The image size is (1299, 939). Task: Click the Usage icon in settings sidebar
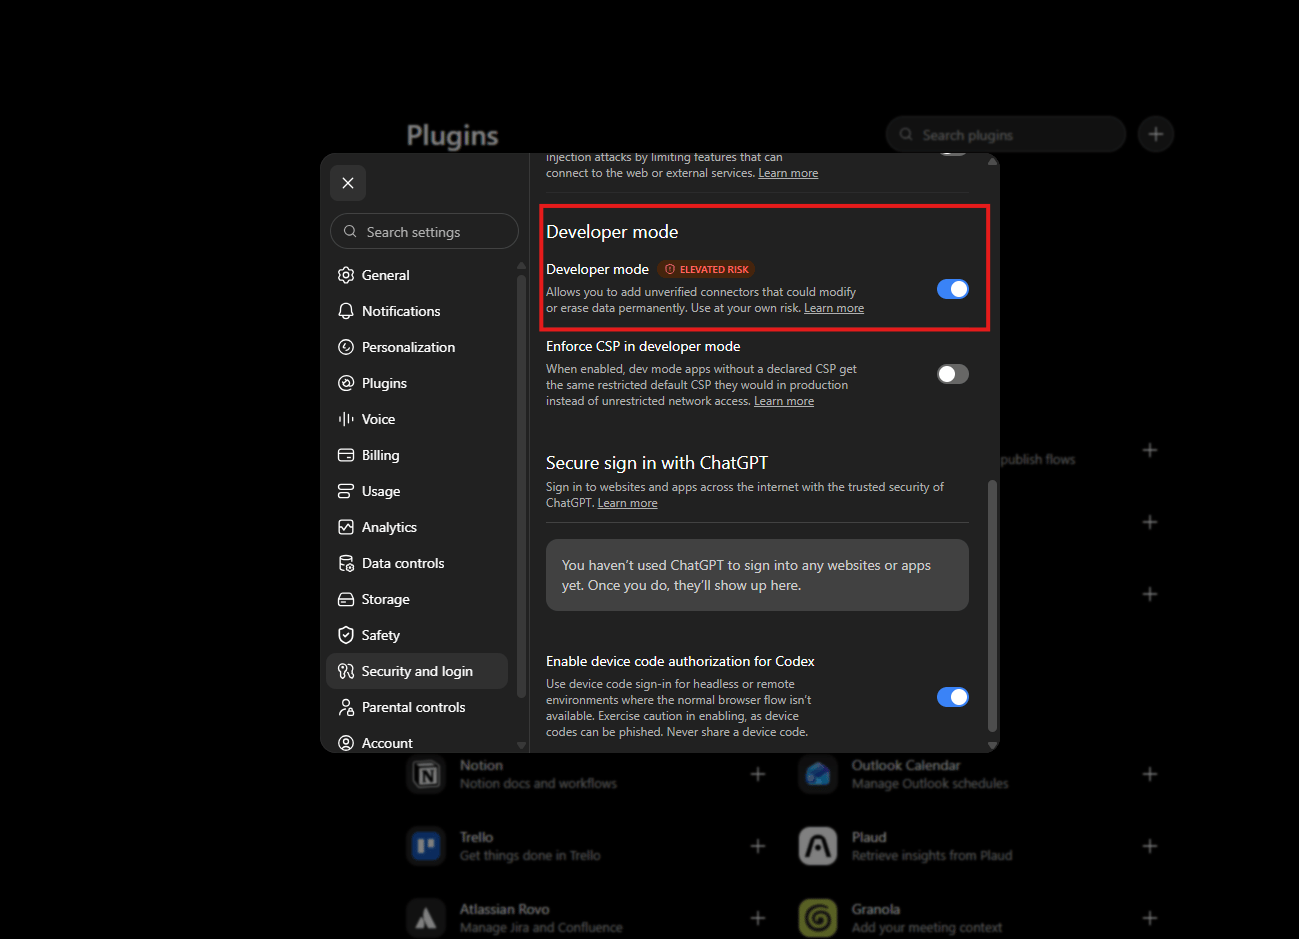point(346,491)
